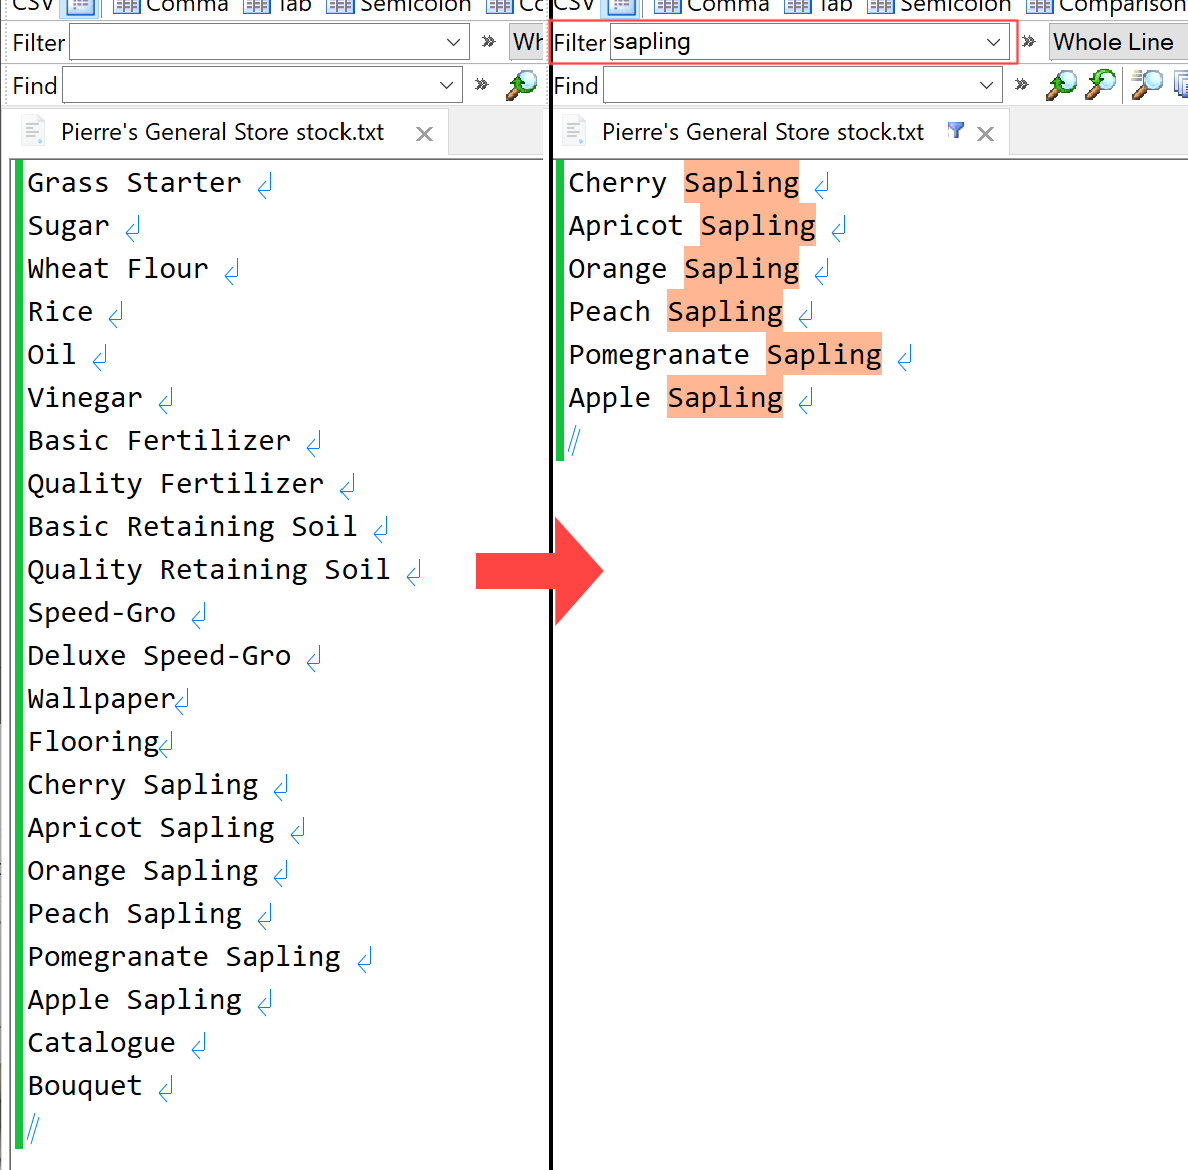Screen dimensions: 1188x1170
Task: Switch to the left Pierre's General Store stock.txt tab
Action: 222,133
